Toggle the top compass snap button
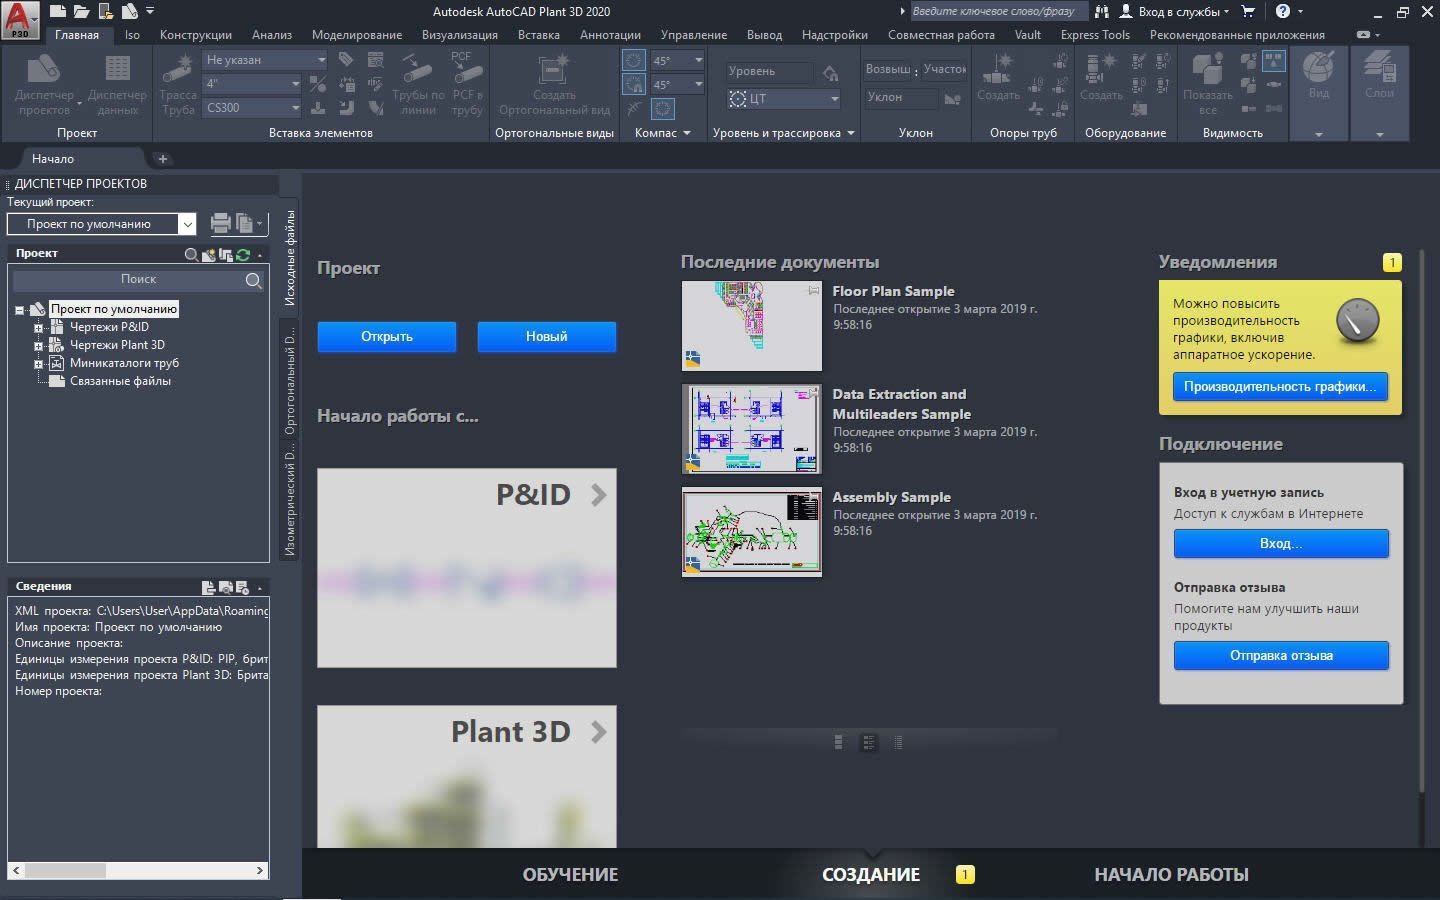The image size is (1440, 900). tap(634, 60)
